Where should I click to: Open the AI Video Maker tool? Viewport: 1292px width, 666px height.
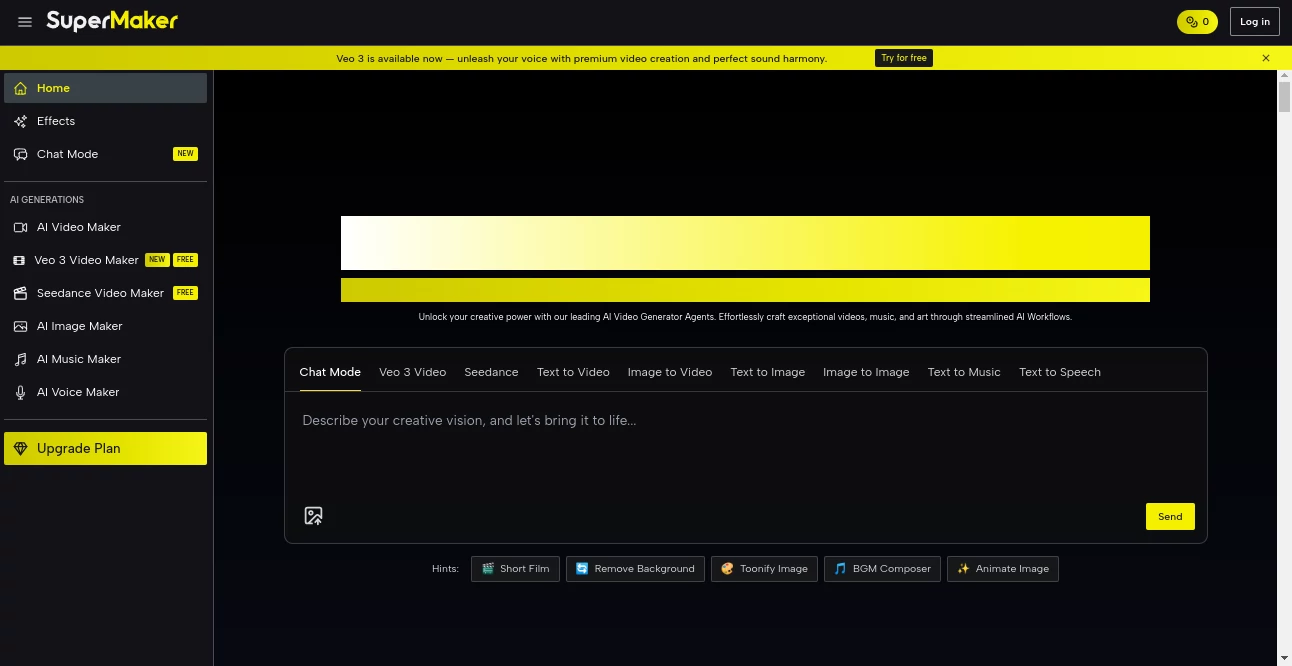pos(78,227)
